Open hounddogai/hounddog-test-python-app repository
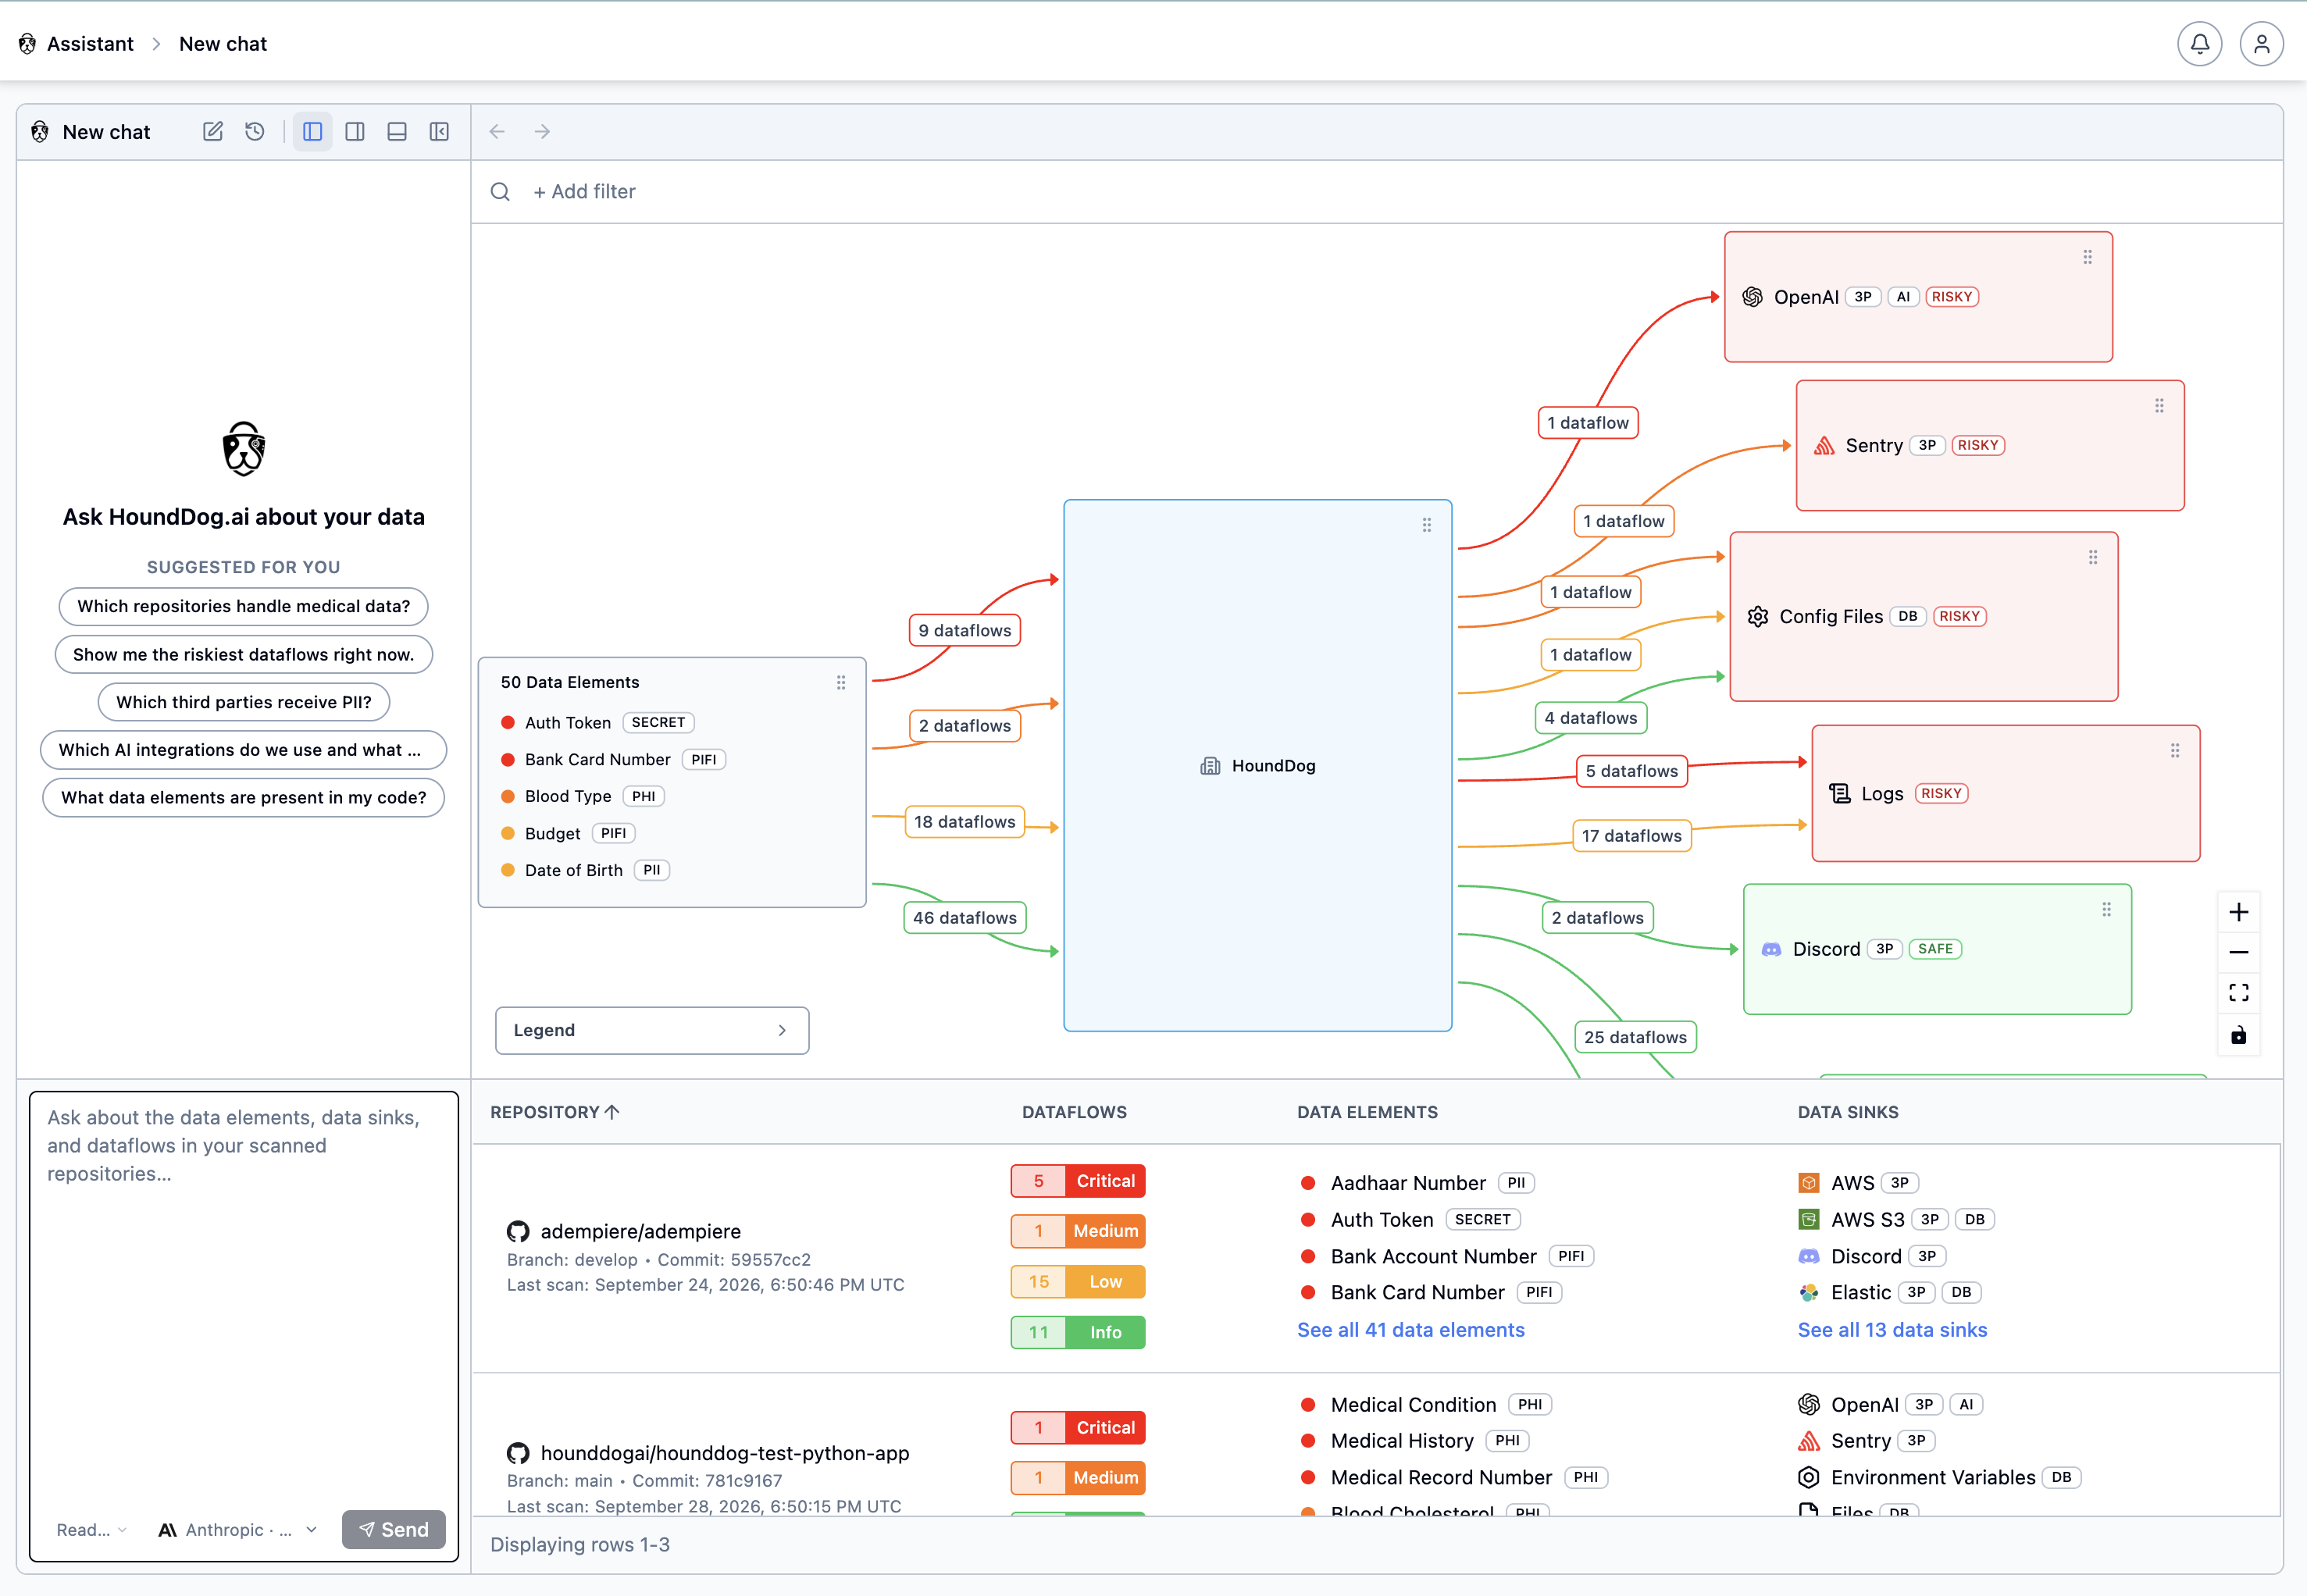Viewport: 2307px width, 1596px height. click(x=725, y=1454)
